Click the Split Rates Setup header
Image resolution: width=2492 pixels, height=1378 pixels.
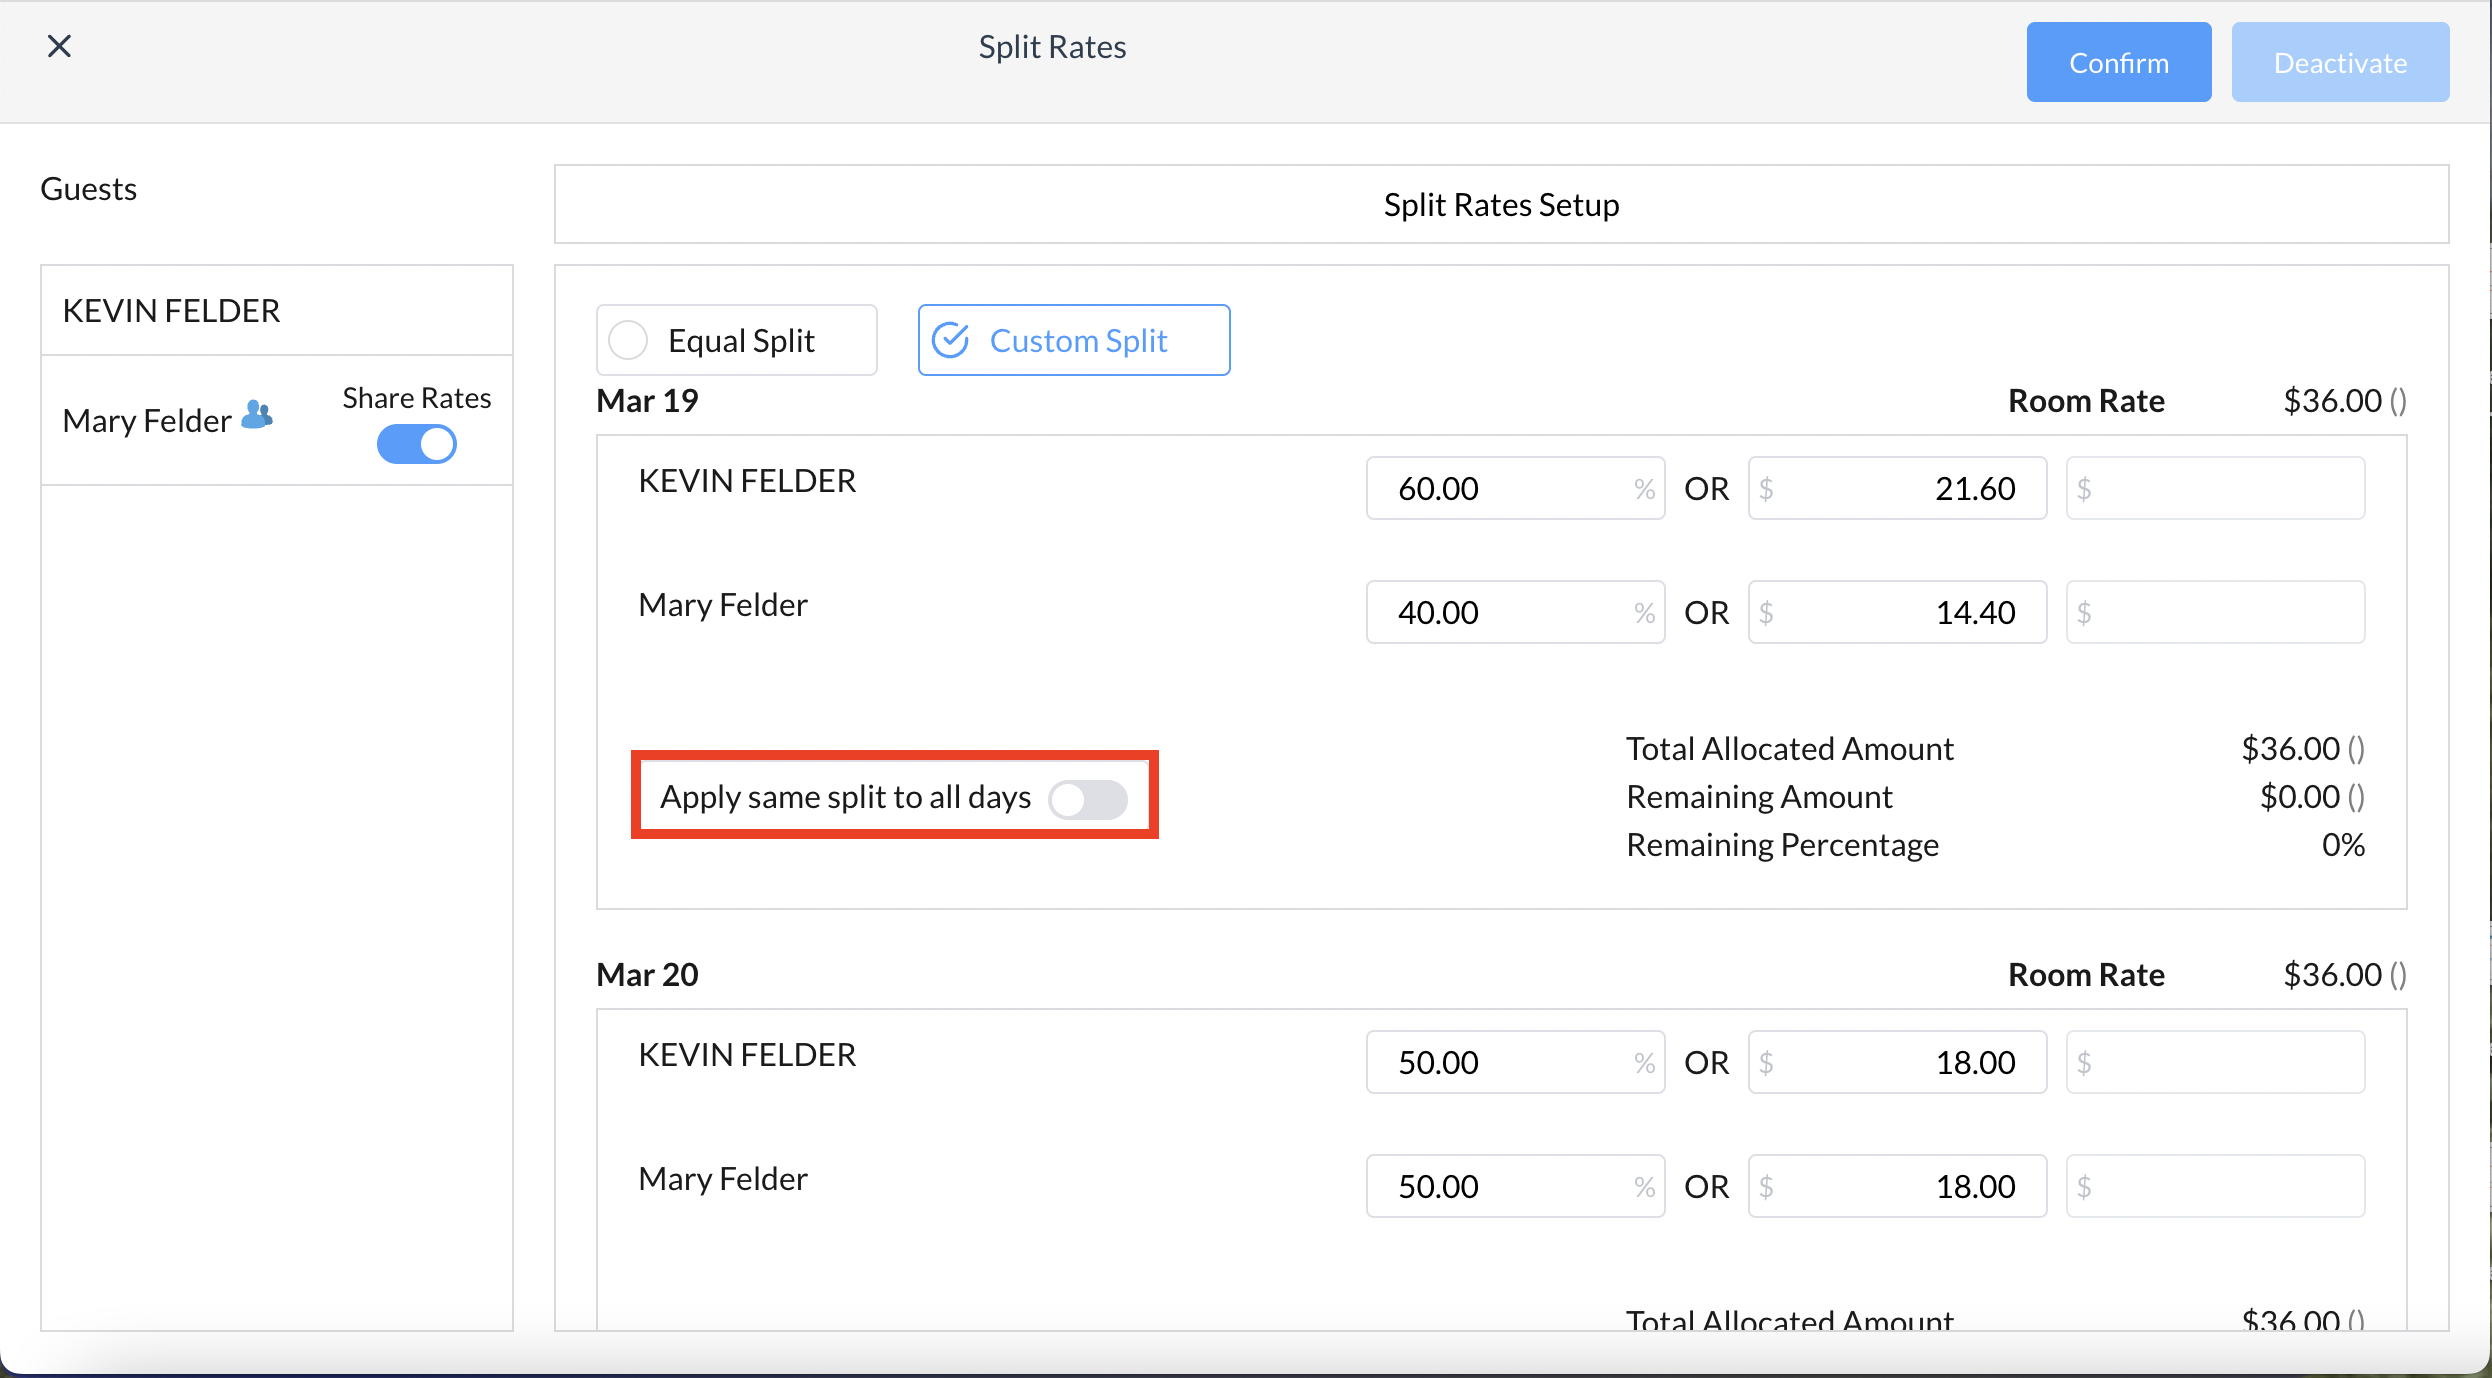point(1501,205)
